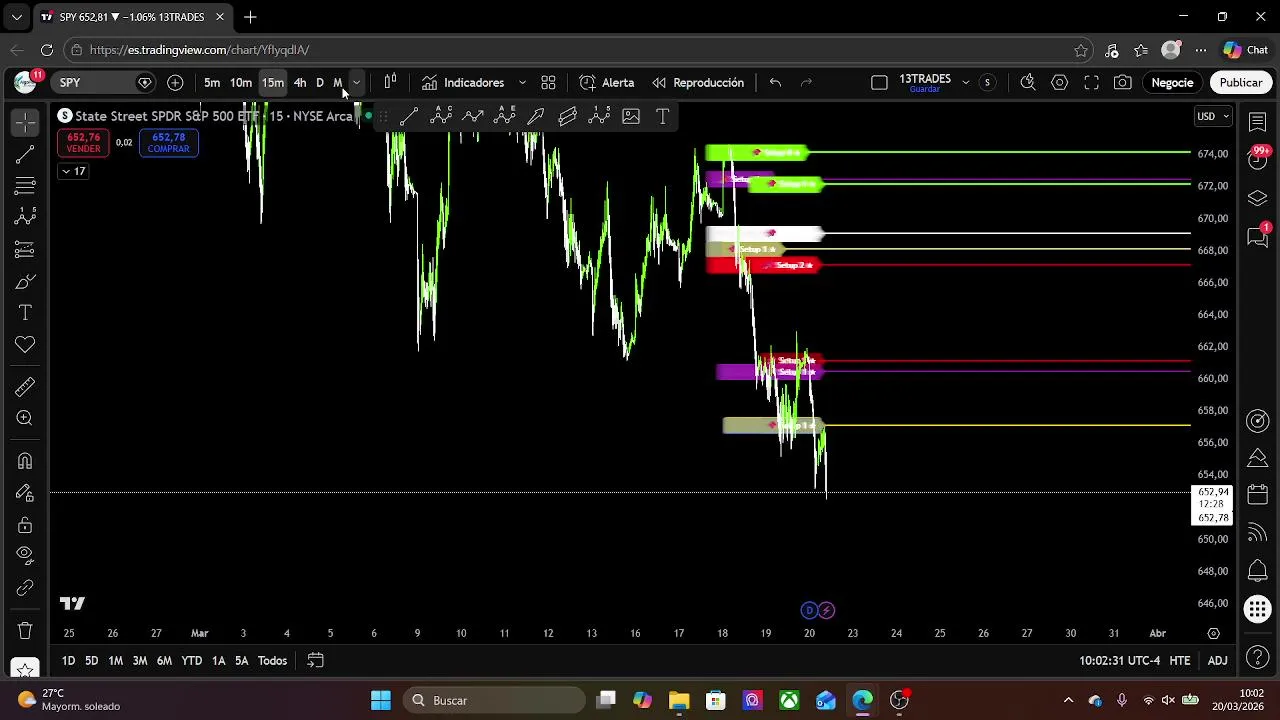The height and width of the screenshot is (720, 1280).
Task: Toggle ADJ price adjustment
Action: coord(1217,661)
